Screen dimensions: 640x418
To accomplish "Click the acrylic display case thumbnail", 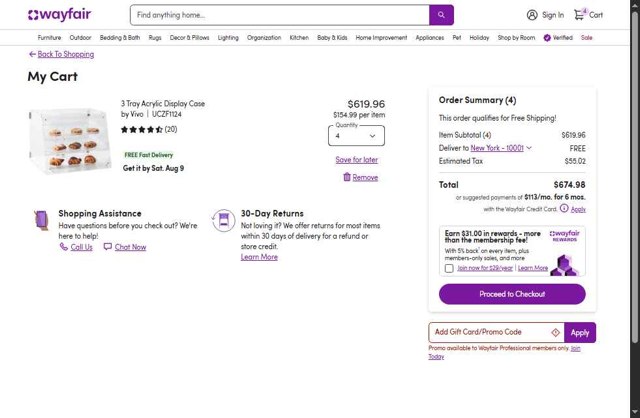I will click(69, 141).
